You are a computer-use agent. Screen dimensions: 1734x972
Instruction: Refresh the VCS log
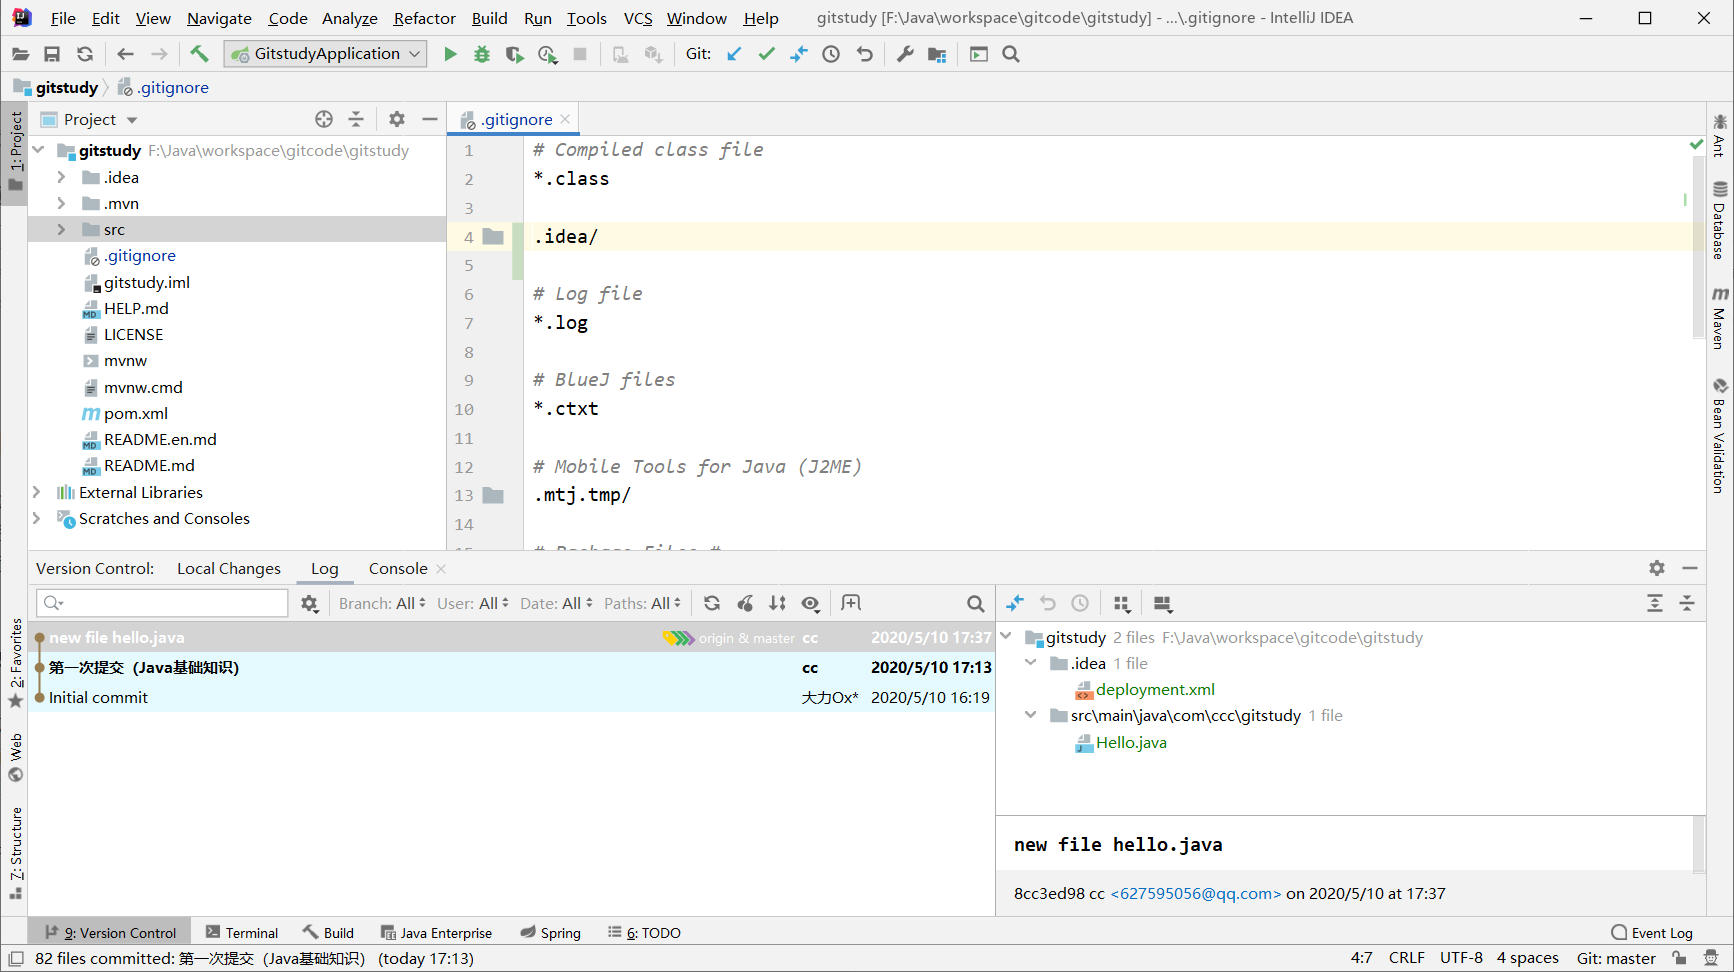pos(712,603)
